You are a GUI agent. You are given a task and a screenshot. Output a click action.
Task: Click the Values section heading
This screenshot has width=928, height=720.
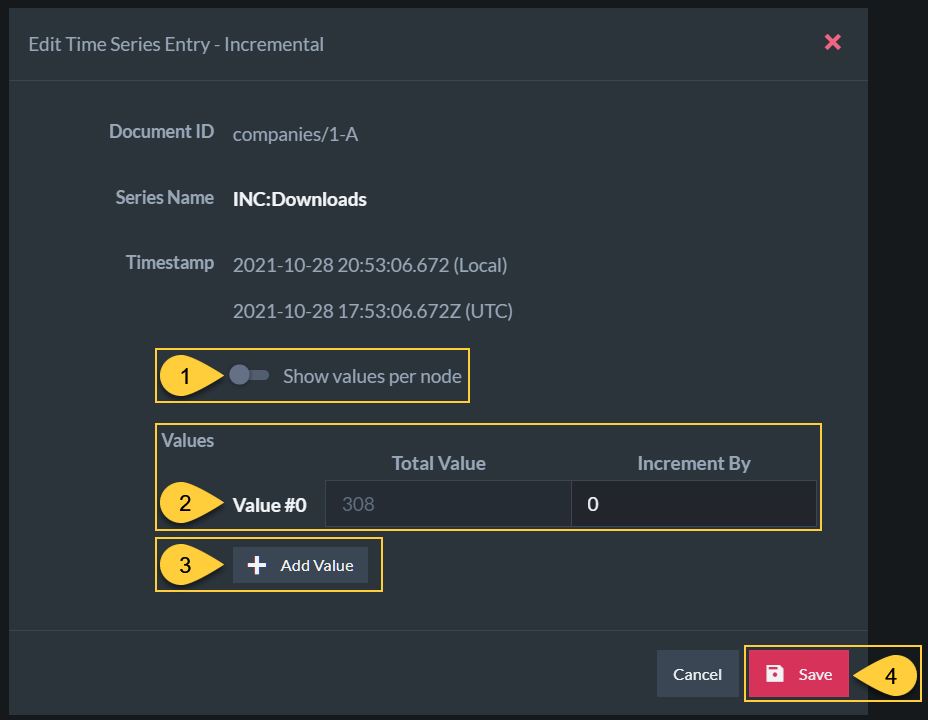coord(188,440)
